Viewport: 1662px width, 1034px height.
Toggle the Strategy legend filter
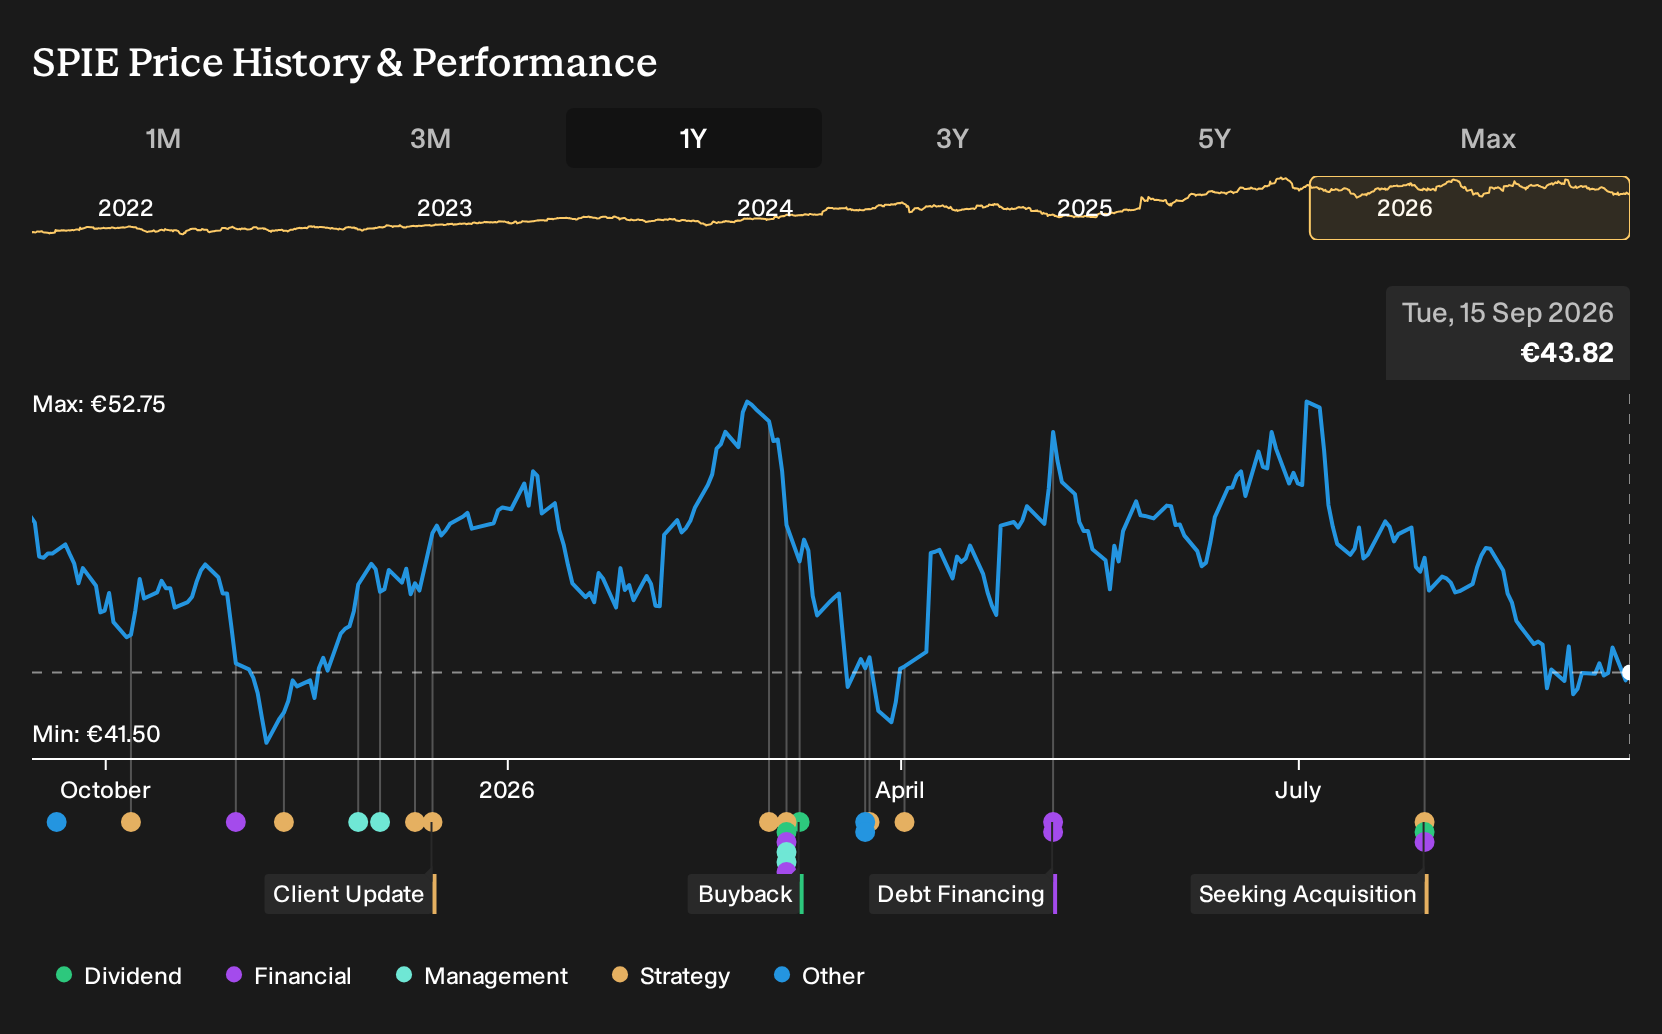tap(671, 976)
